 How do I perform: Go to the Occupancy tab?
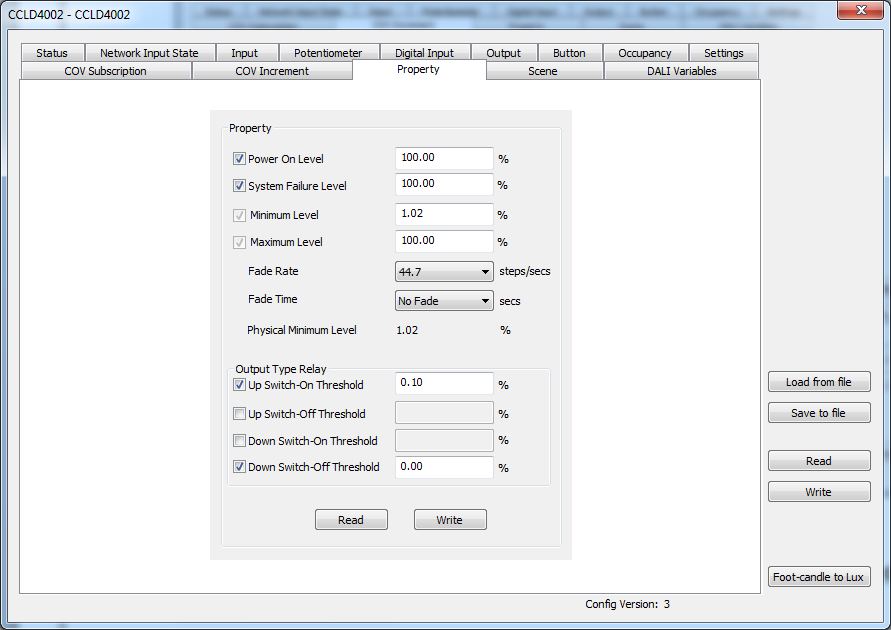click(x=645, y=53)
